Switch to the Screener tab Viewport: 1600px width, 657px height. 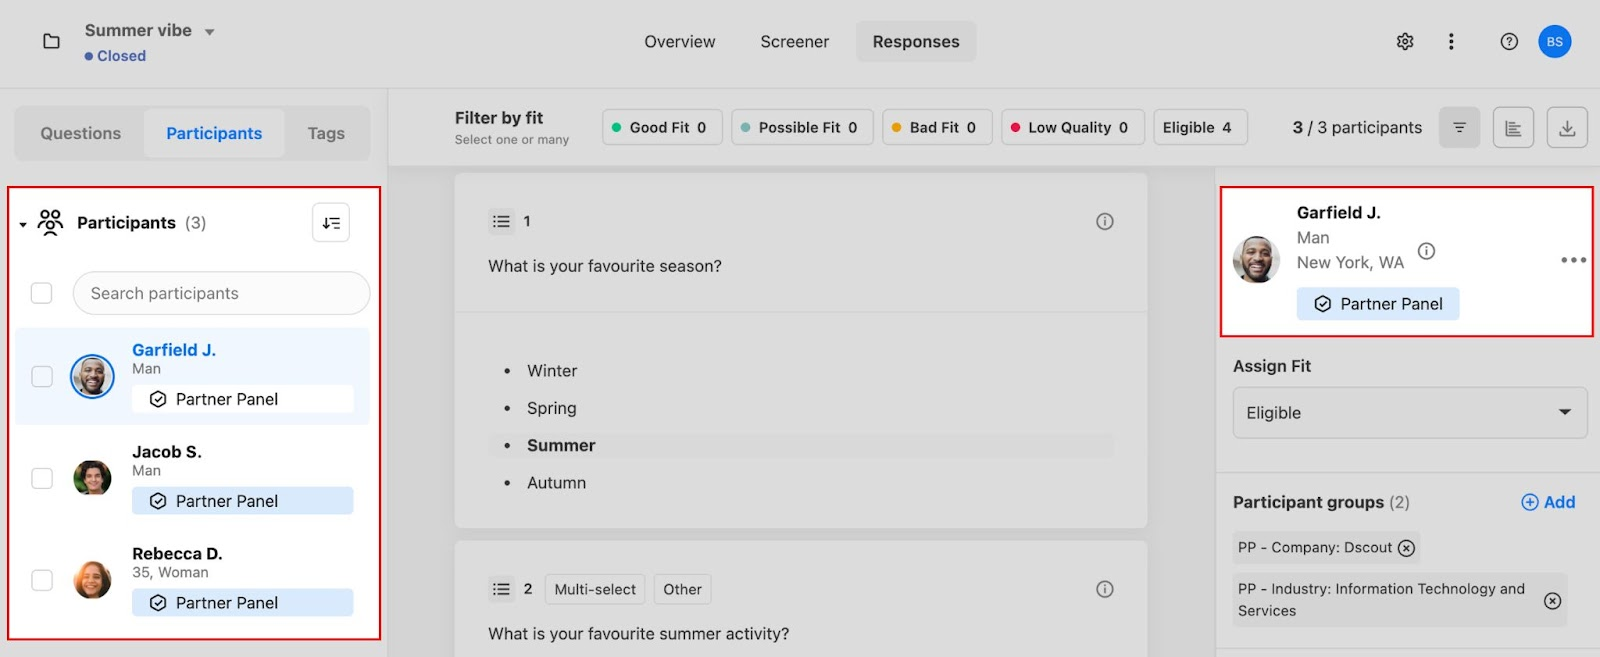(794, 42)
